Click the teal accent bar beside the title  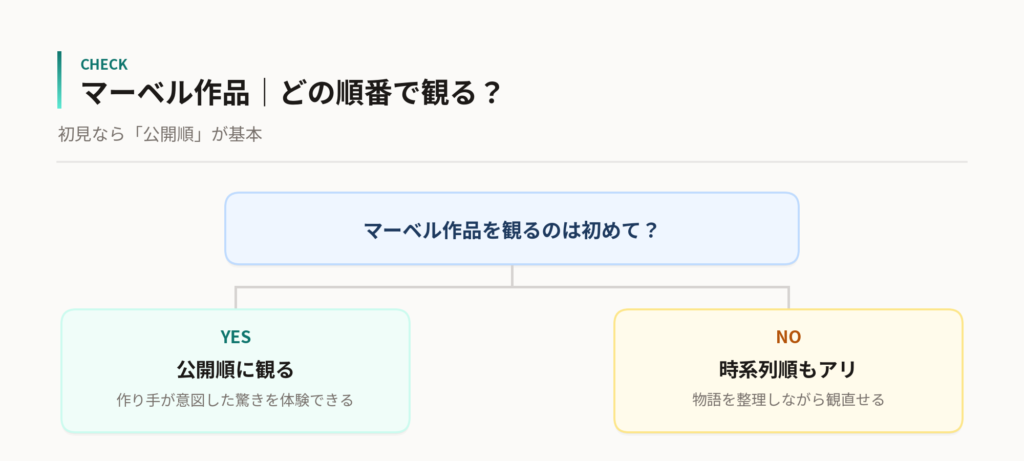tap(59, 80)
